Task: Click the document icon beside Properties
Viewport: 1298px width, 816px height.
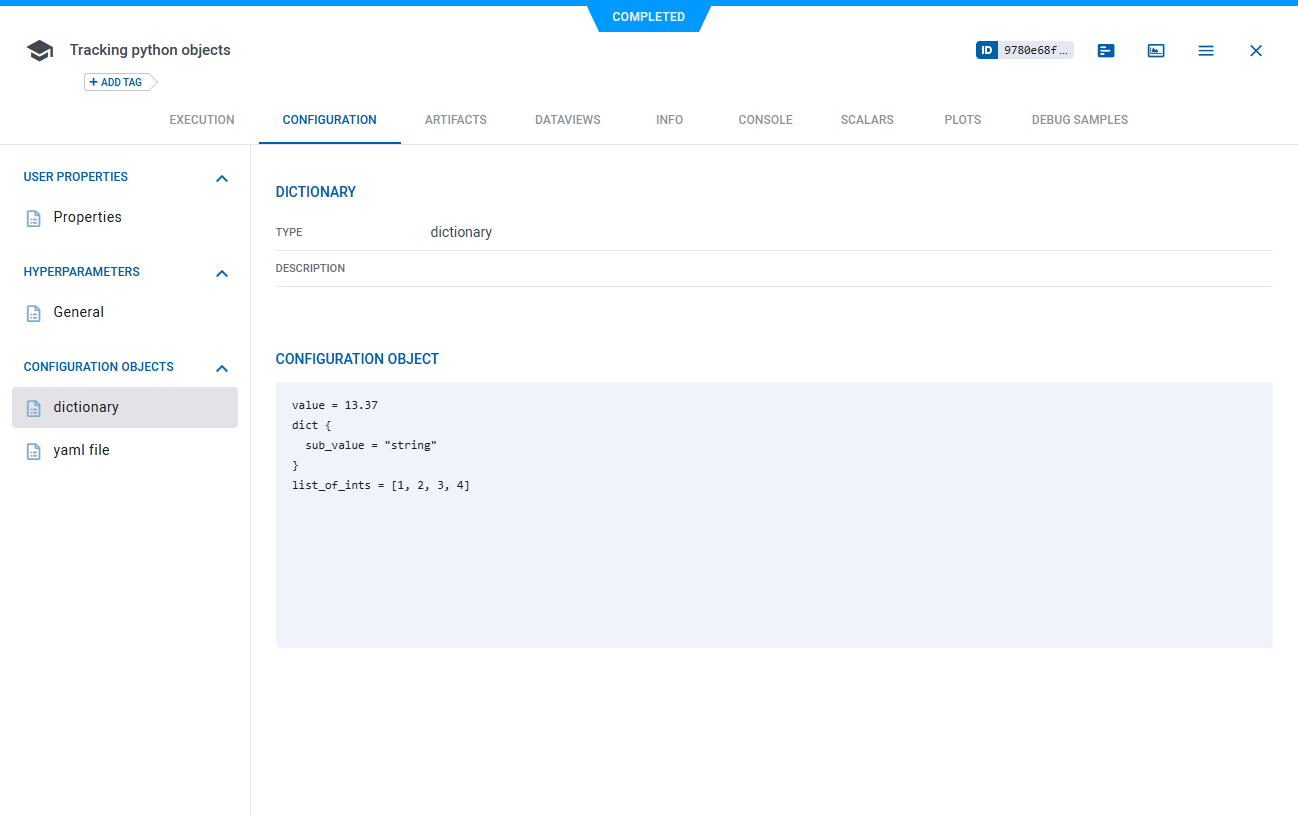Action: pos(31,217)
